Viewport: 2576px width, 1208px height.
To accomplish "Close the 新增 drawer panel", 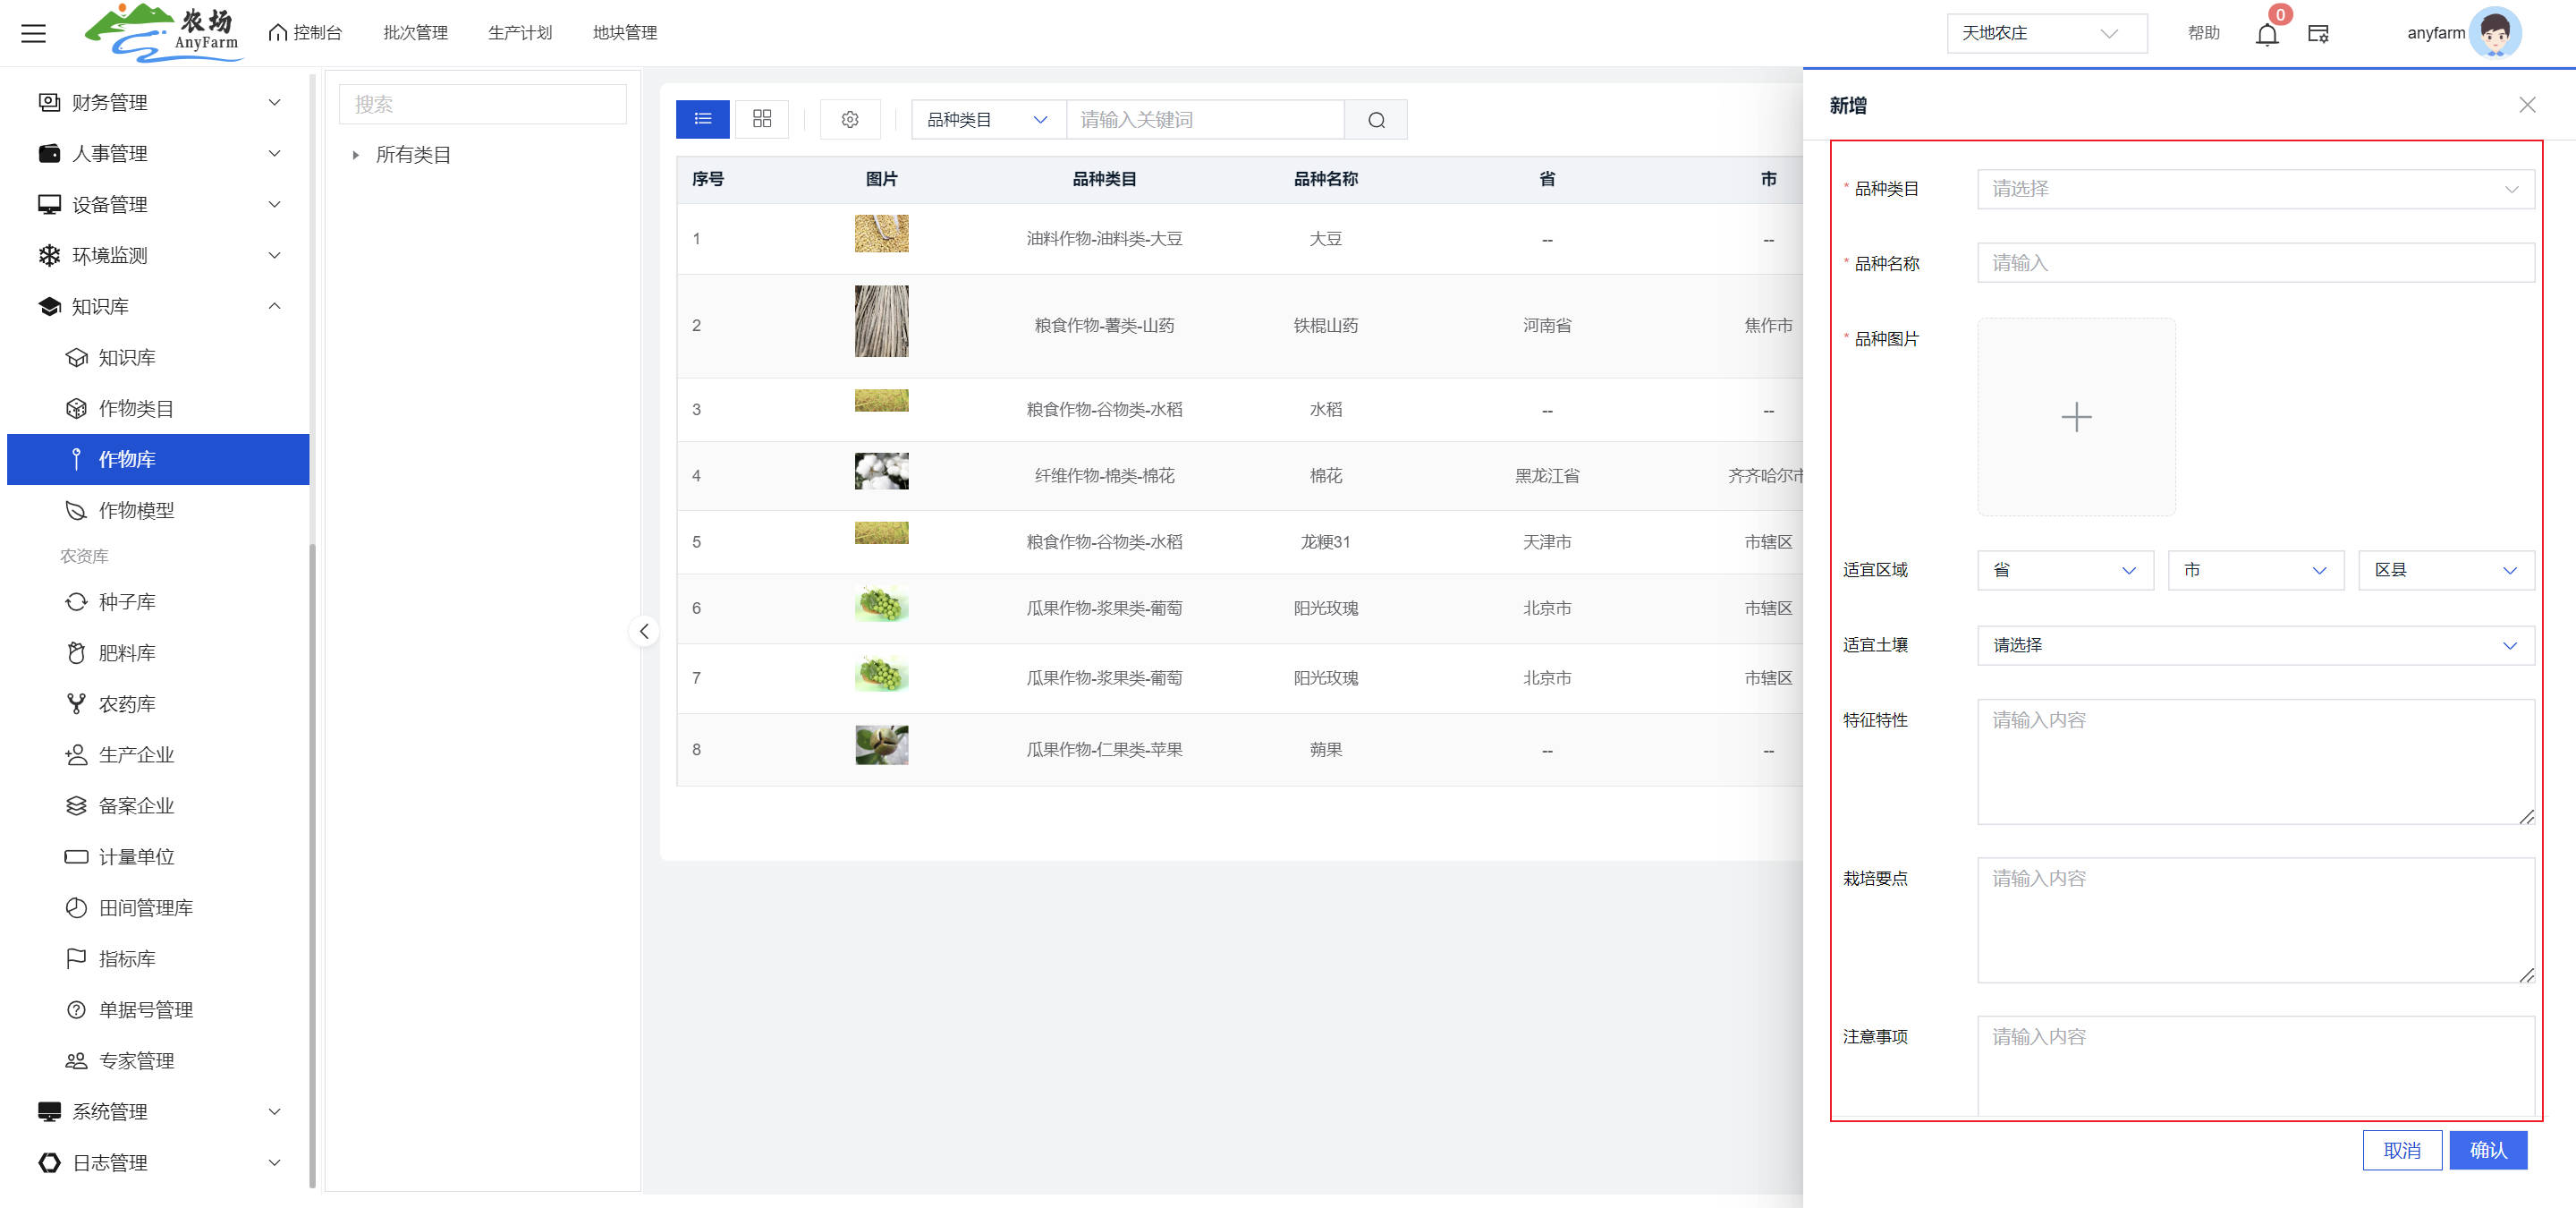I will click(x=2526, y=105).
